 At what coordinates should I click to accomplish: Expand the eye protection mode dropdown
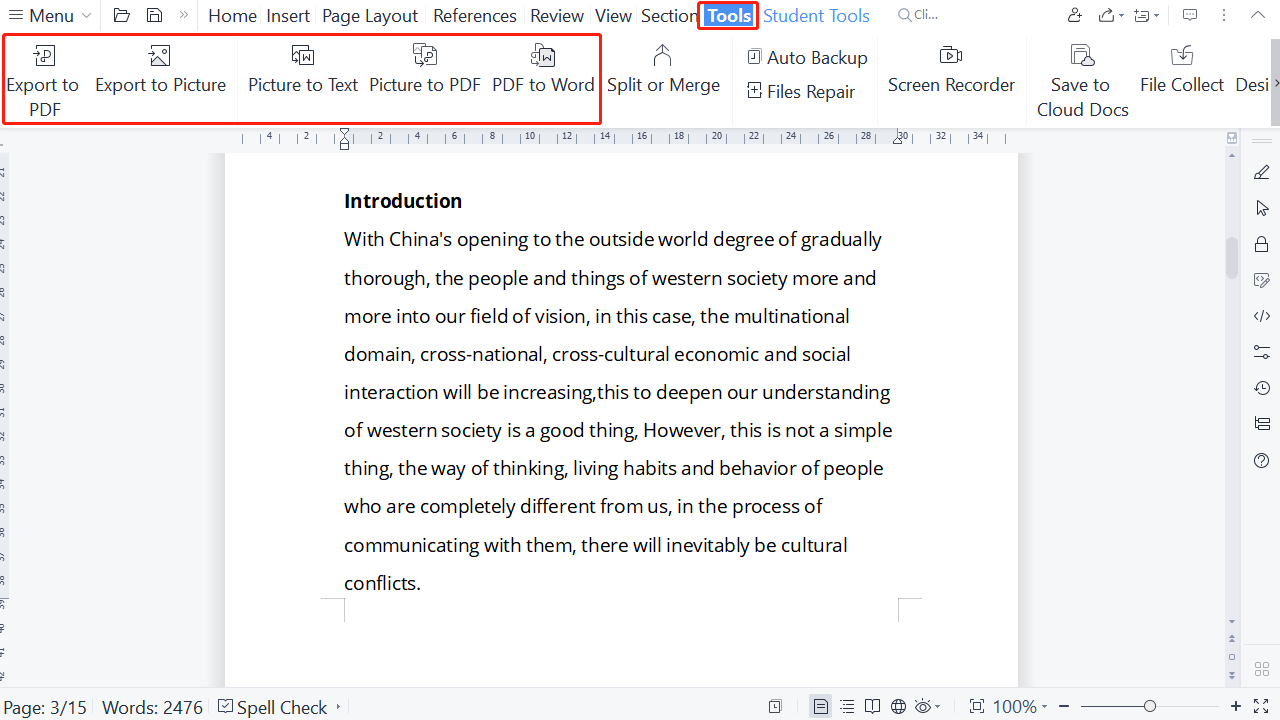pos(938,706)
